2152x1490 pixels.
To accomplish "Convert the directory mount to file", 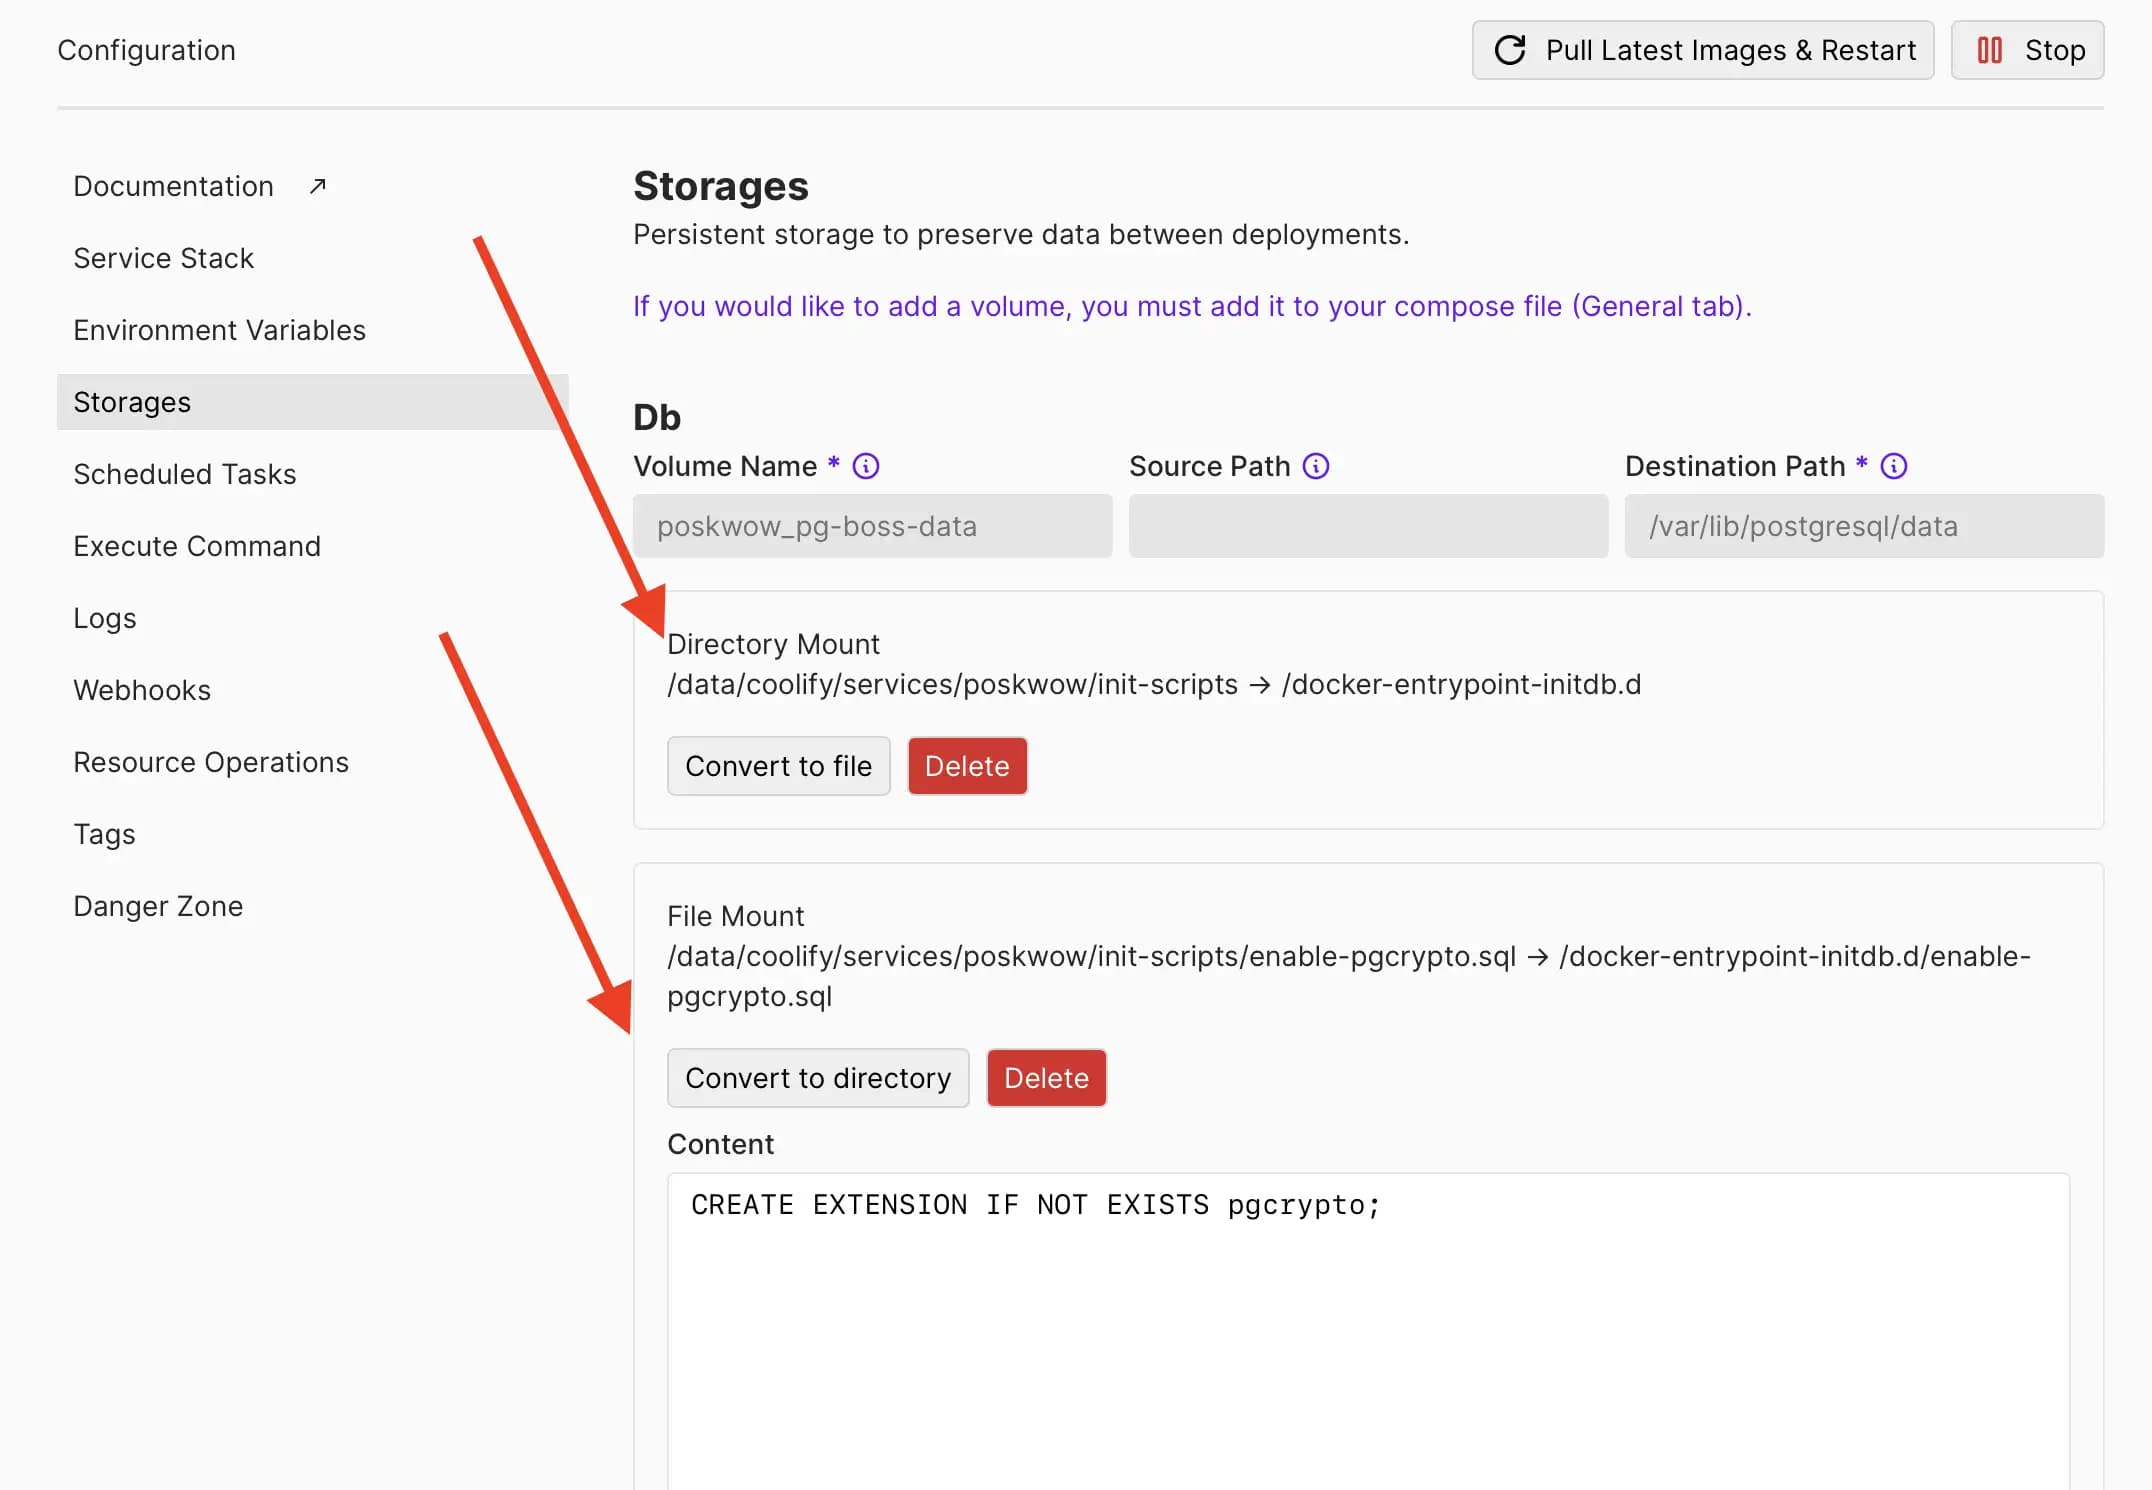I will [778, 766].
